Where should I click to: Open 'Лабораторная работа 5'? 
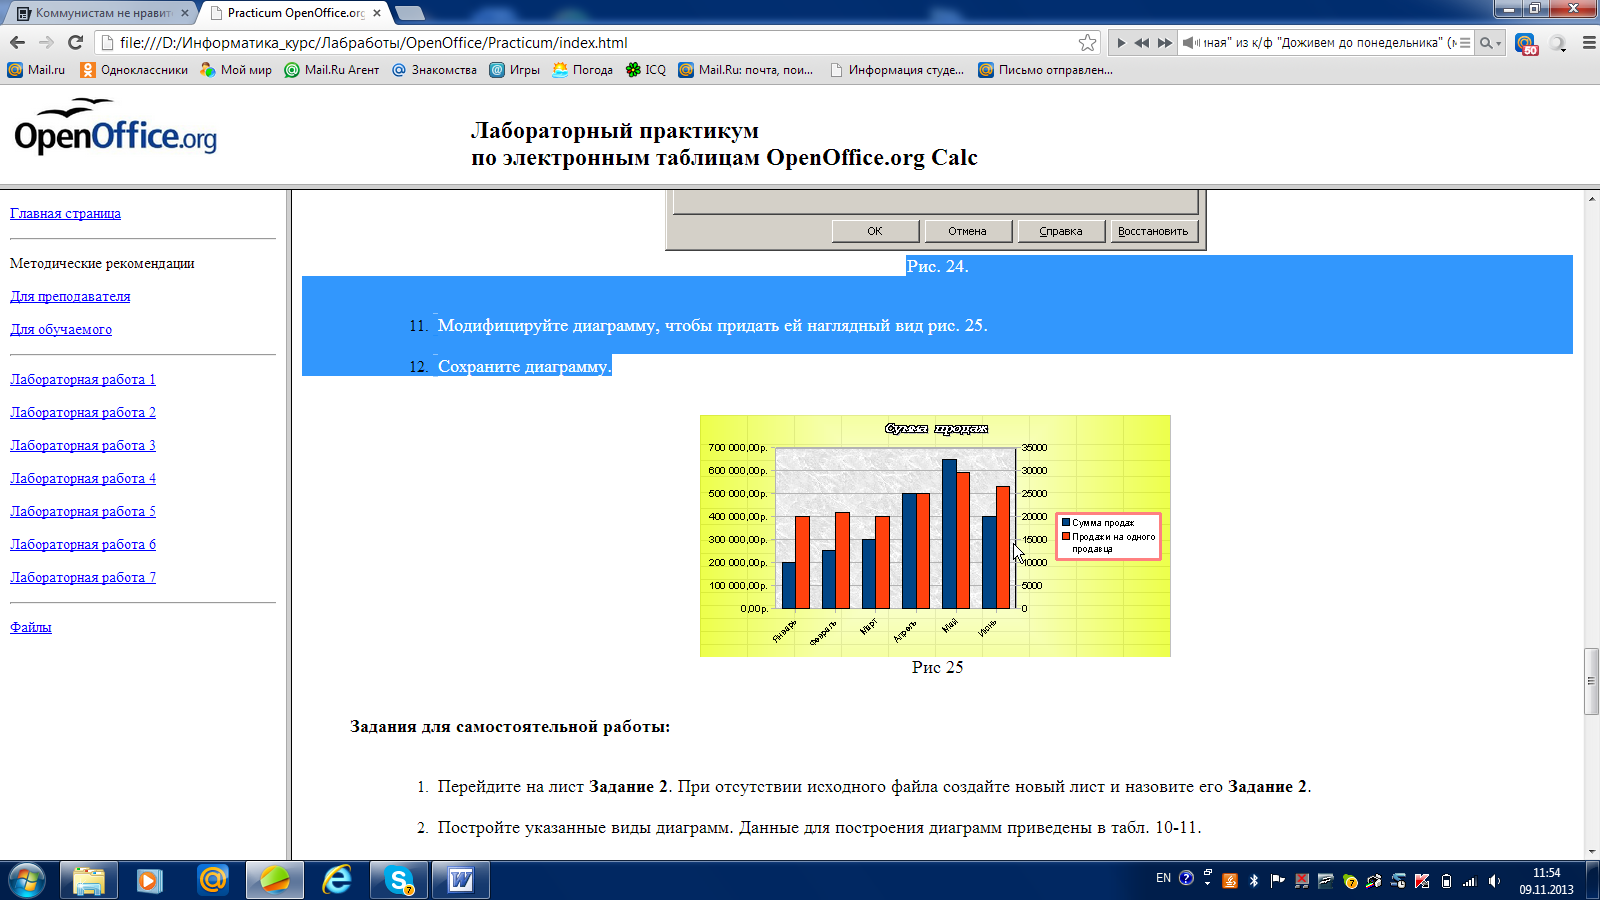click(83, 511)
